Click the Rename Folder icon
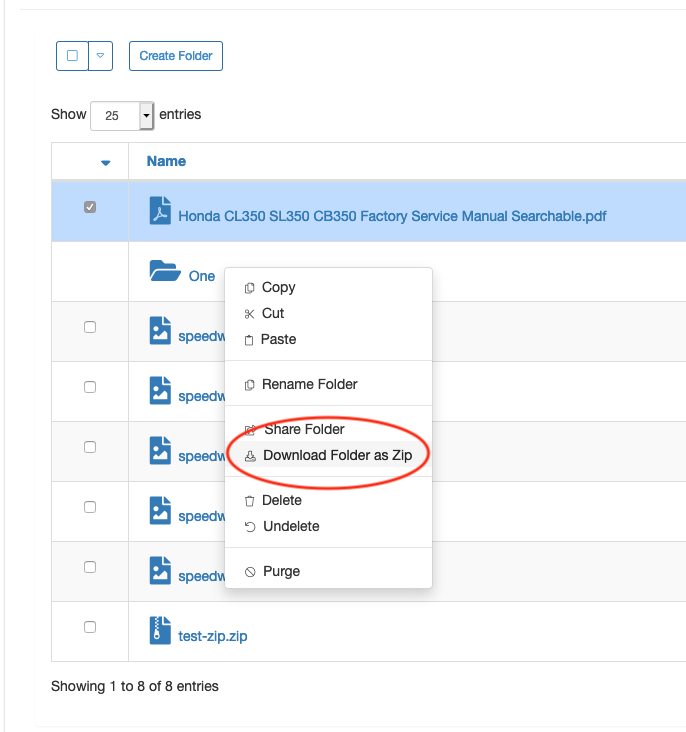Viewport: 686px width, 732px height. pyautogui.click(x=249, y=385)
